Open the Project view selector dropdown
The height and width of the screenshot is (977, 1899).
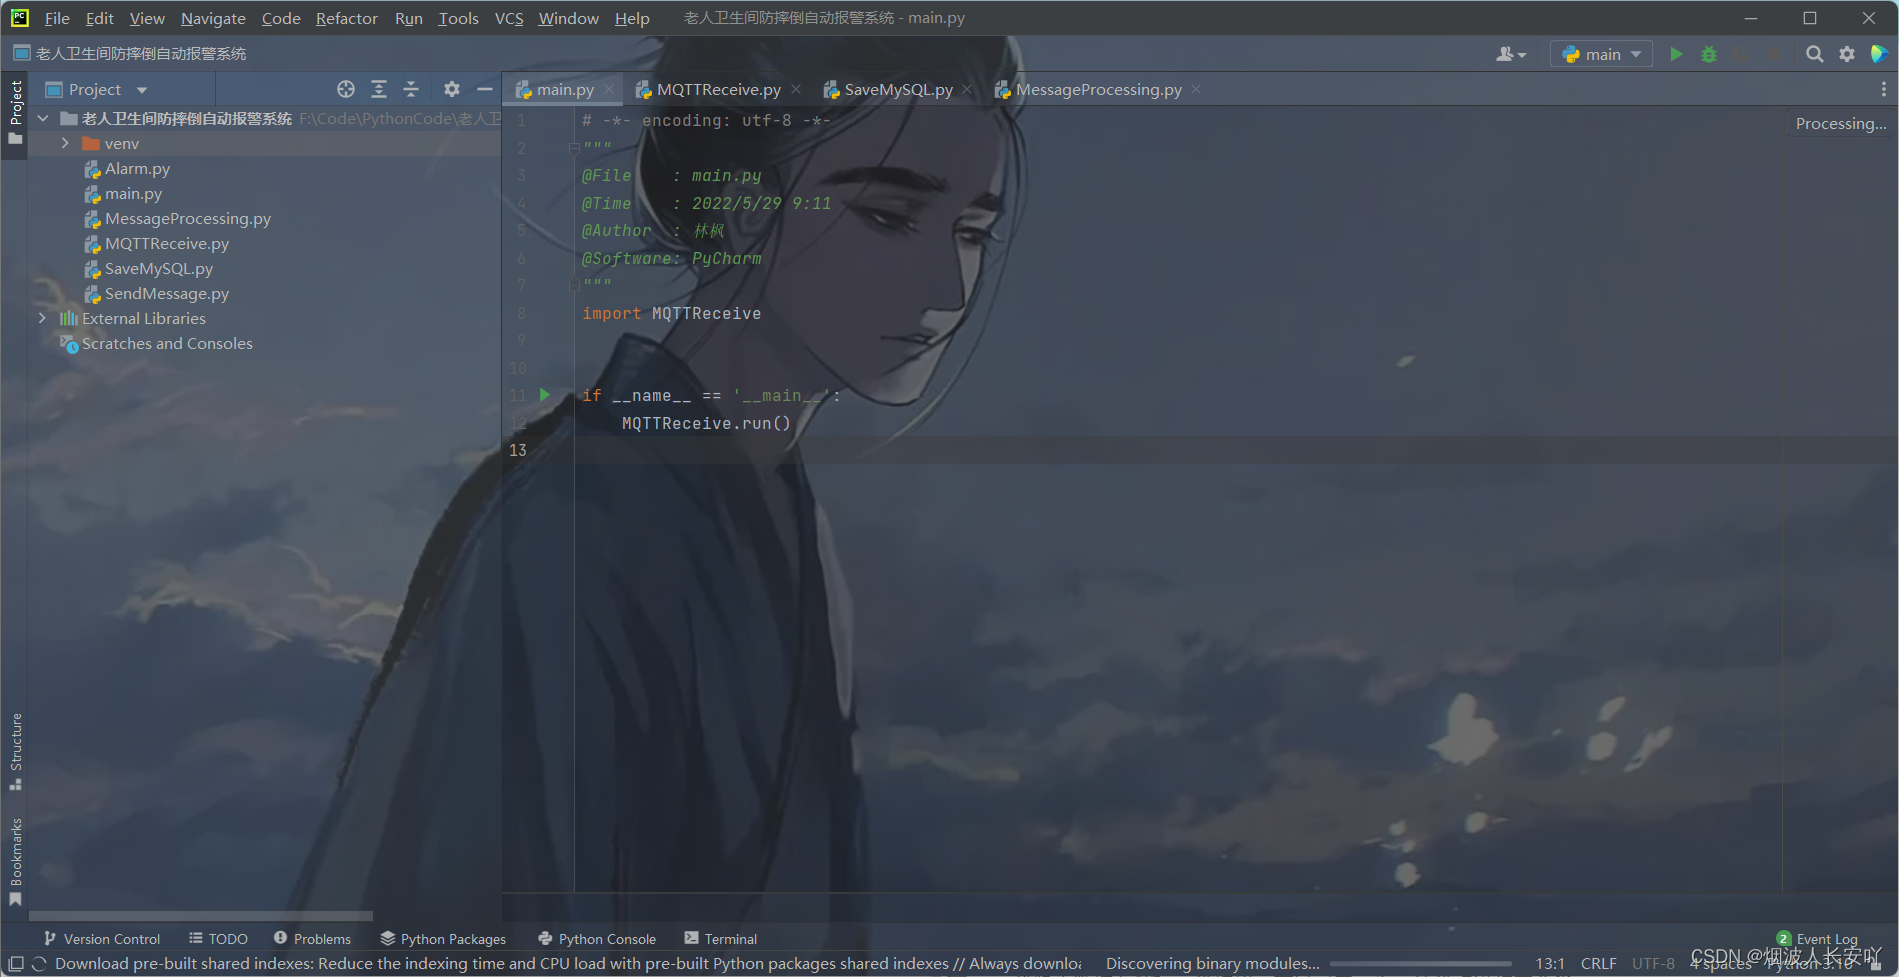(97, 89)
